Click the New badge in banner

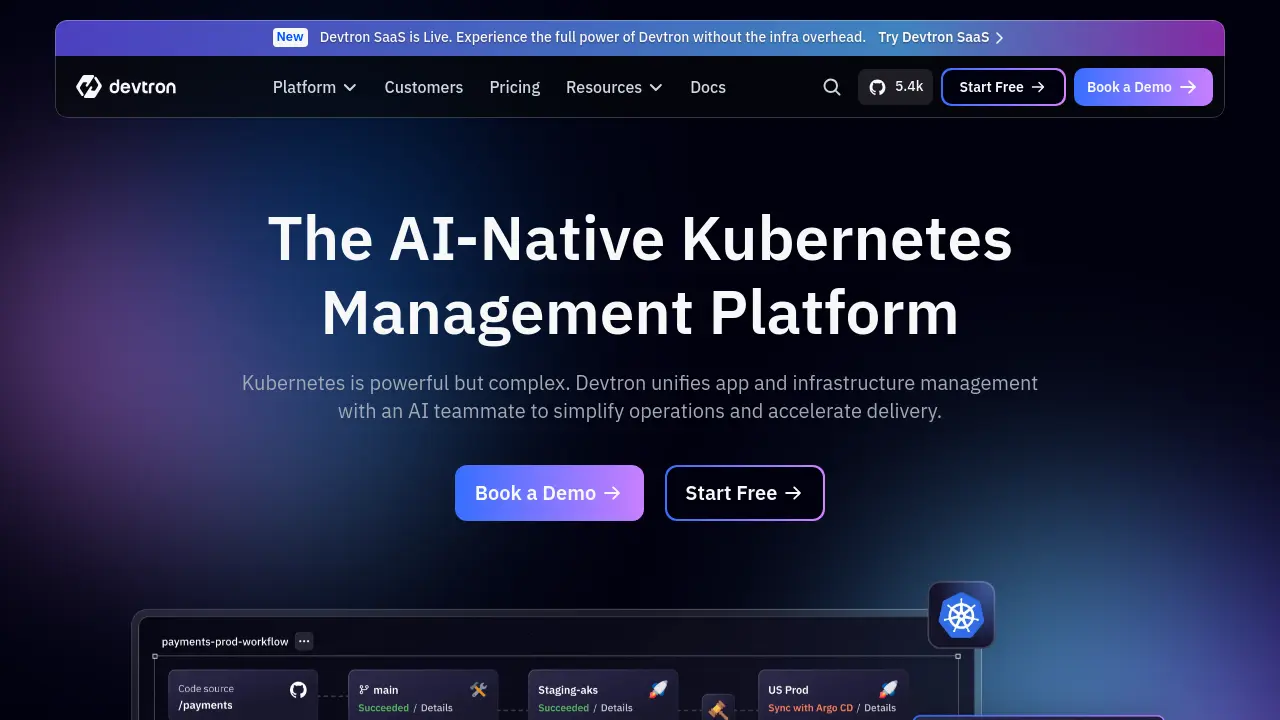(290, 37)
